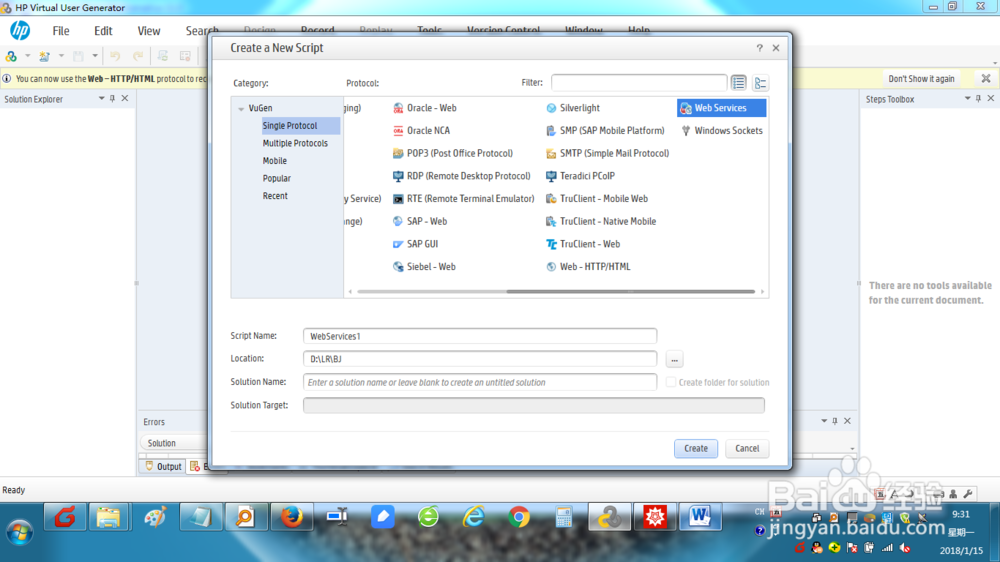This screenshot has width=1000, height=562.
Task: Toggle Create folder for solution checkbox
Action: click(x=670, y=382)
